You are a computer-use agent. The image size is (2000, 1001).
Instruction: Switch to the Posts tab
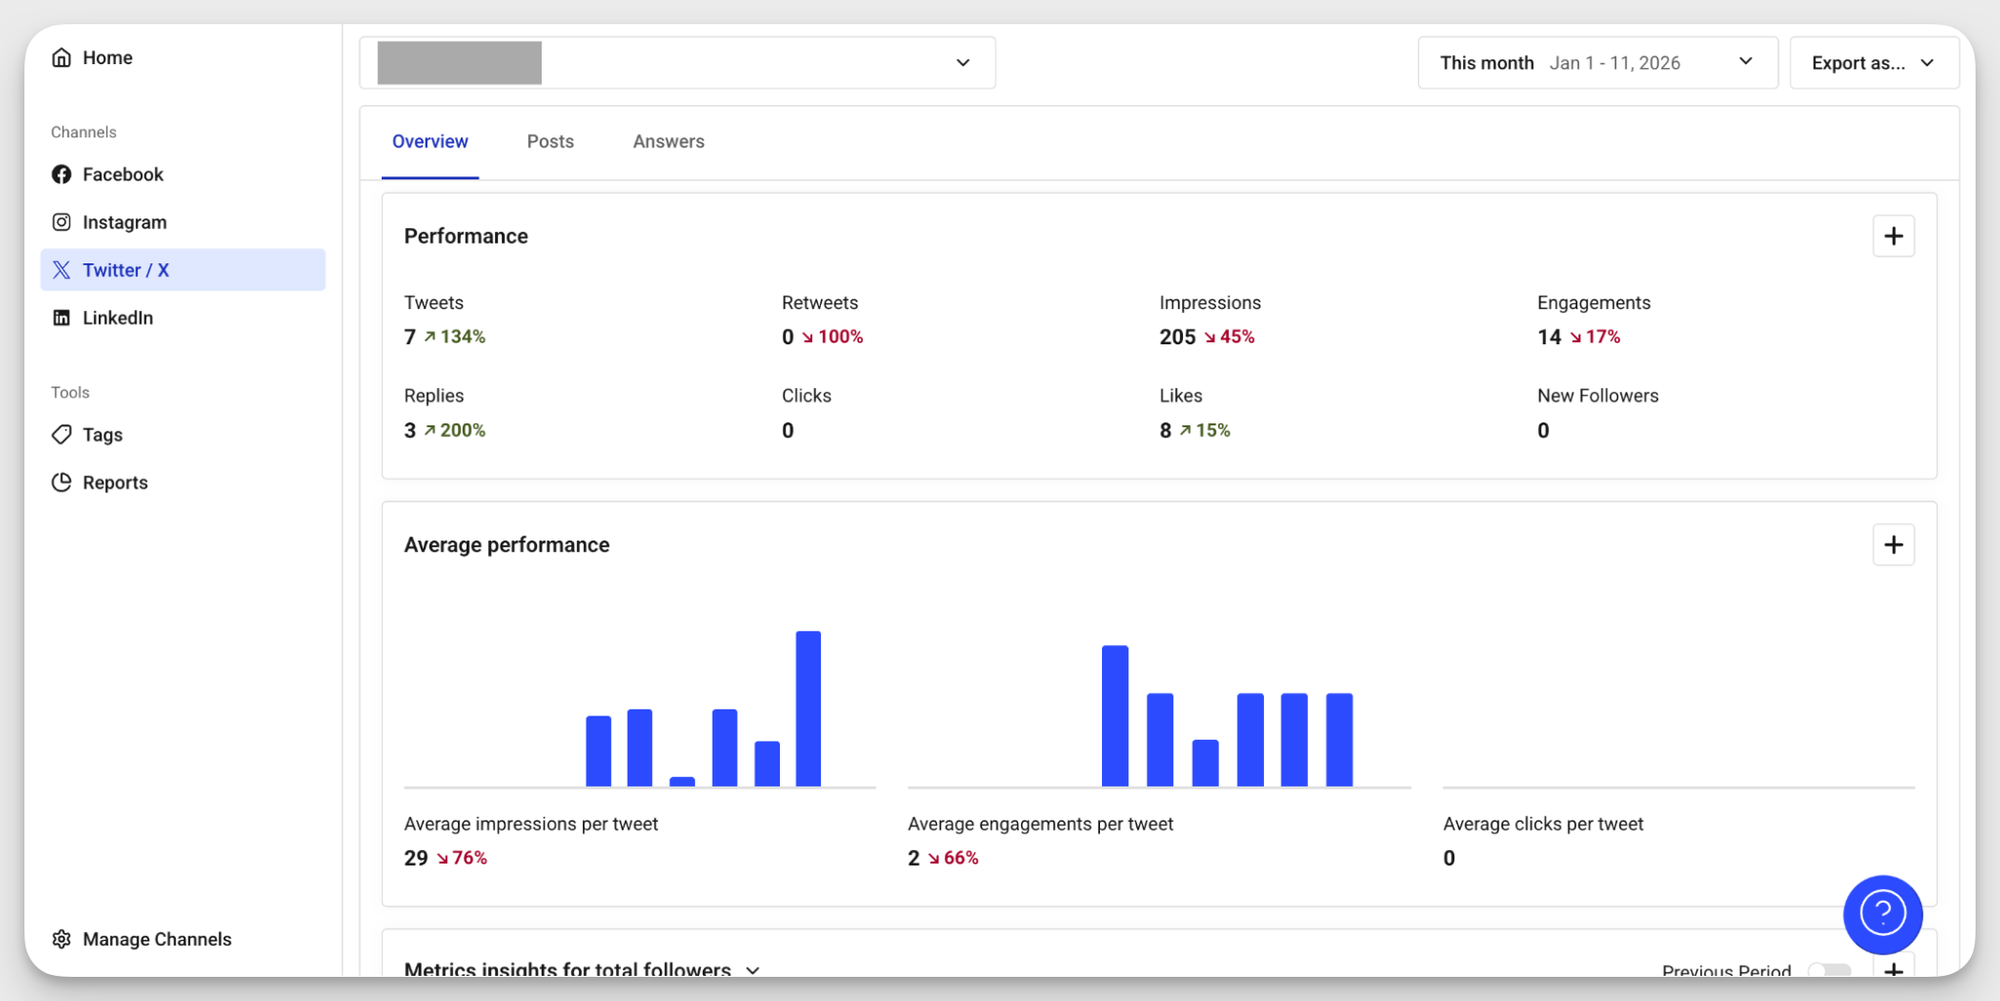point(550,142)
